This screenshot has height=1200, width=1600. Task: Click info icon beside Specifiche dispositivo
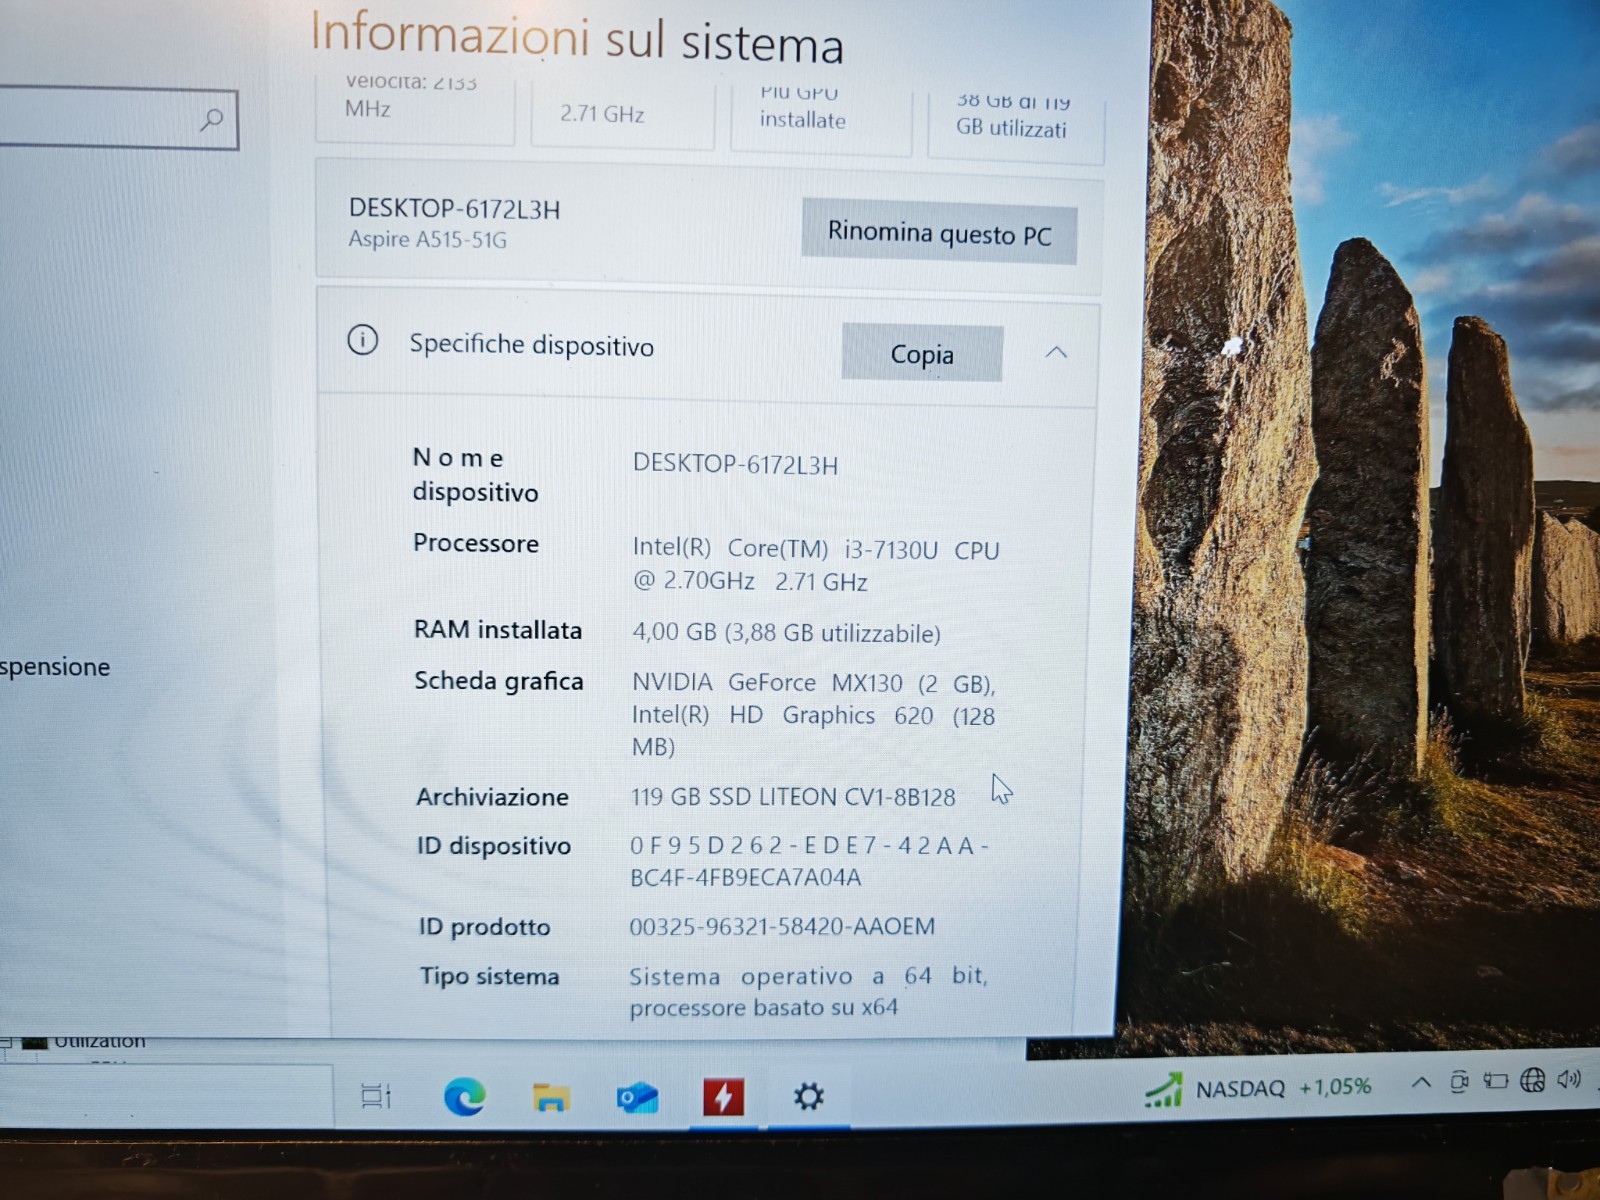click(362, 340)
